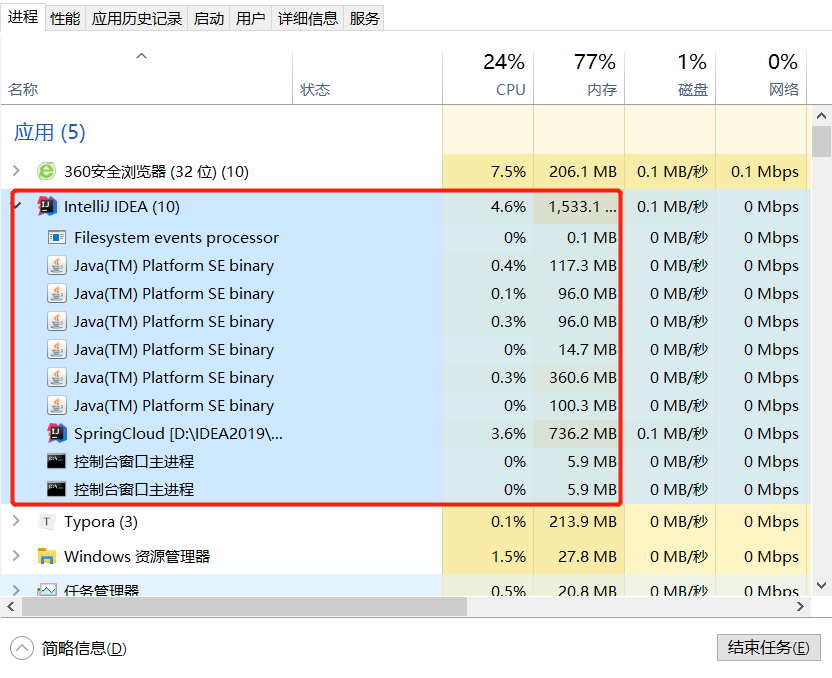Collapse the IntelliJ IDEA process group
832x678 pixels.
(x=16, y=206)
